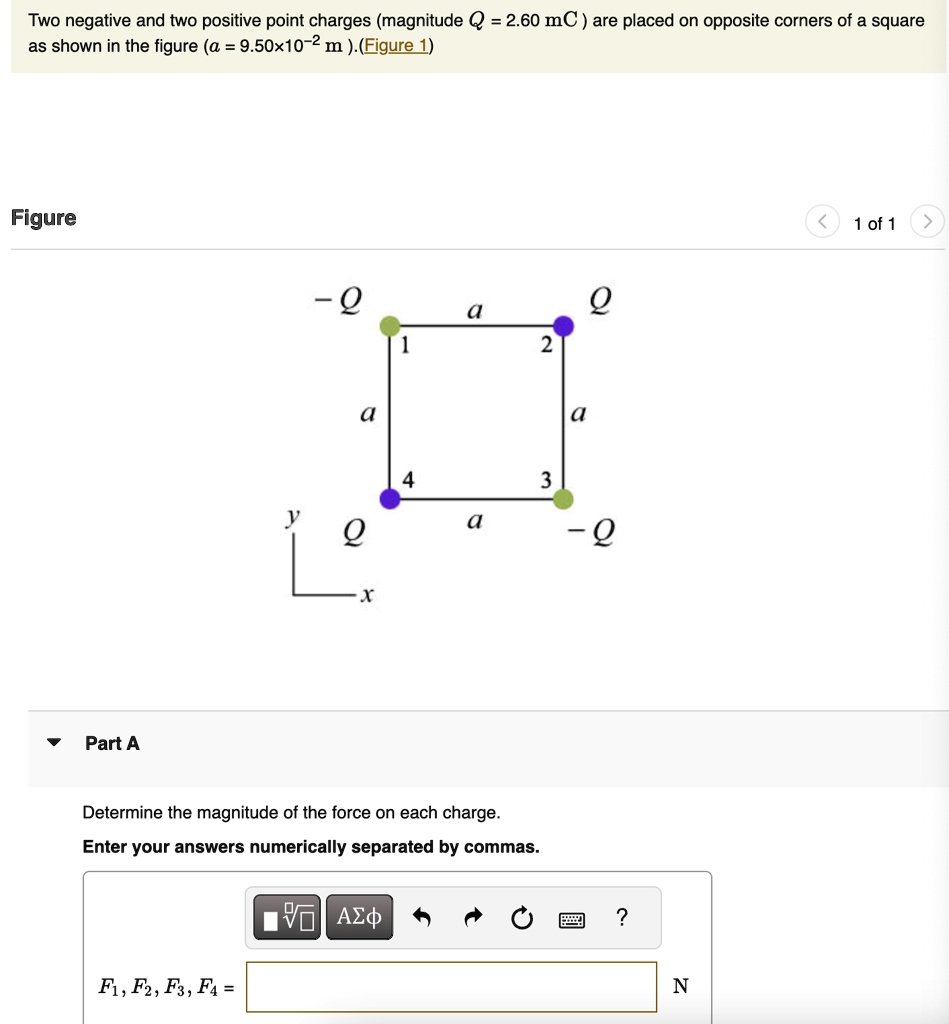The image size is (949, 1024).
Task: Select the purple Q charge at corner 2
Action: tap(563, 325)
